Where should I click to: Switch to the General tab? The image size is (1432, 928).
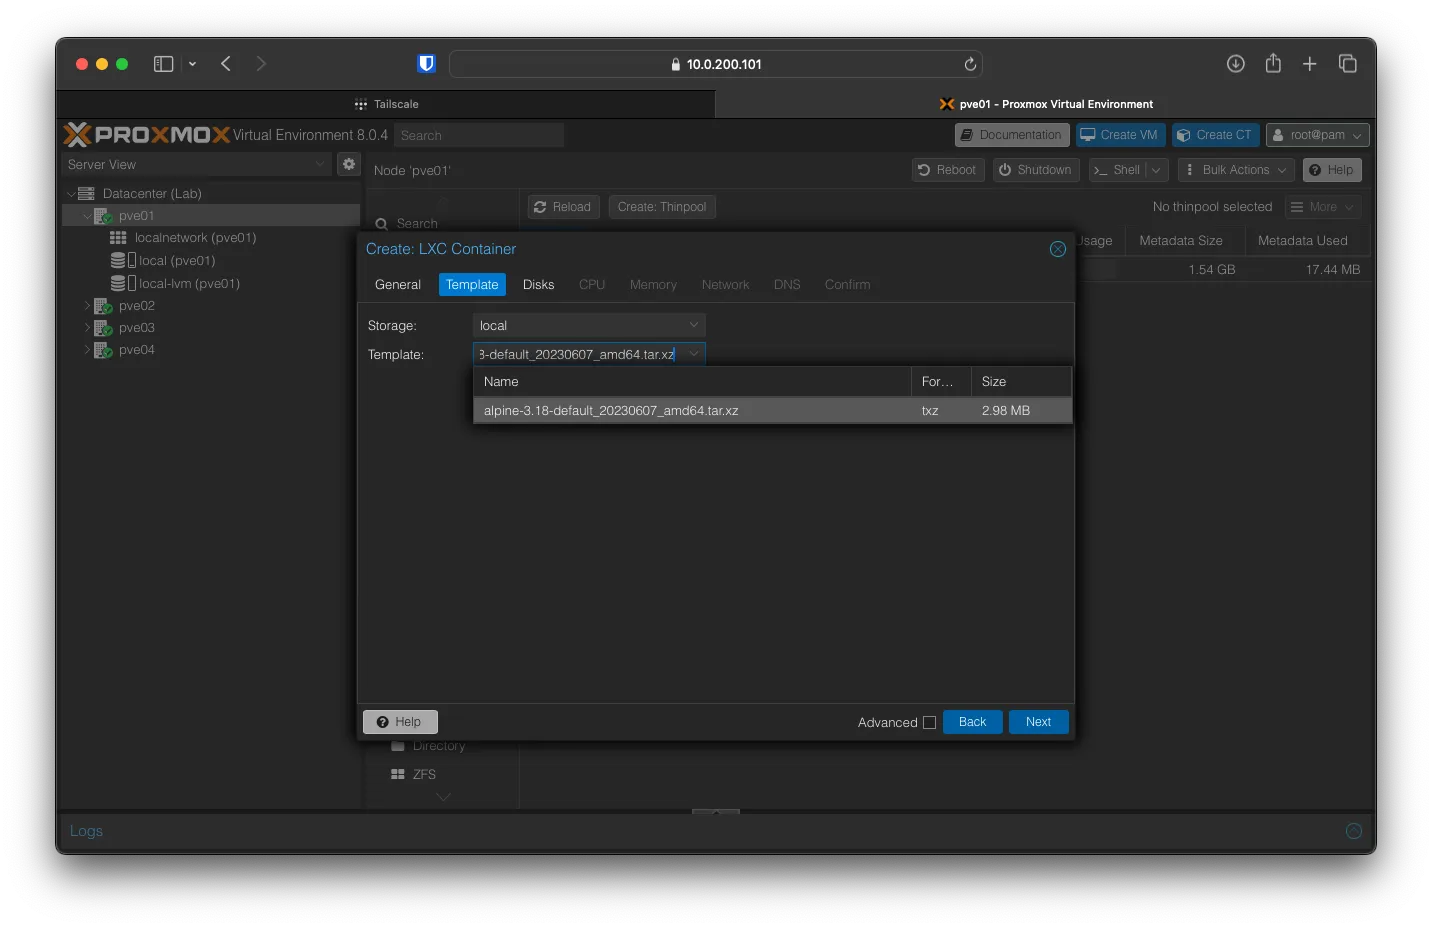click(398, 285)
